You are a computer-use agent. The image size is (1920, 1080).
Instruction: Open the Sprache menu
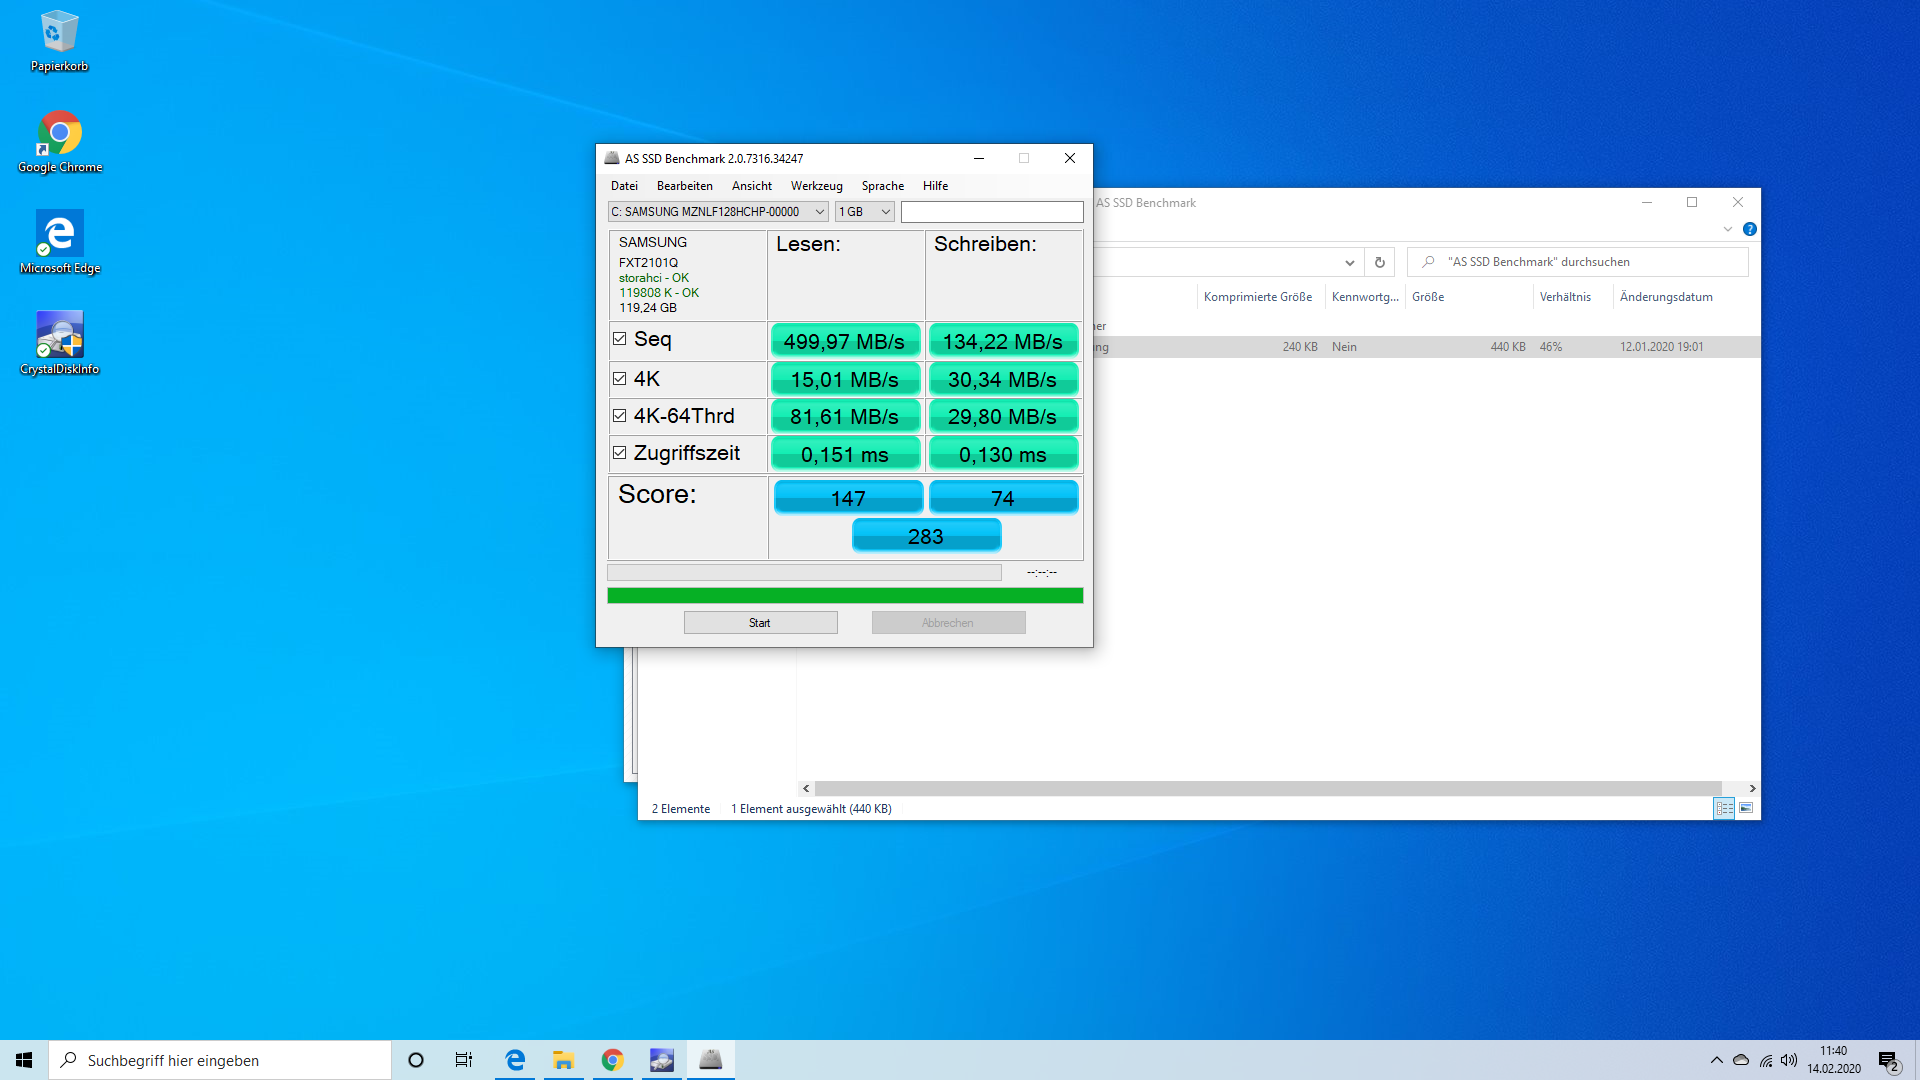pyautogui.click(x=883, y=186)
